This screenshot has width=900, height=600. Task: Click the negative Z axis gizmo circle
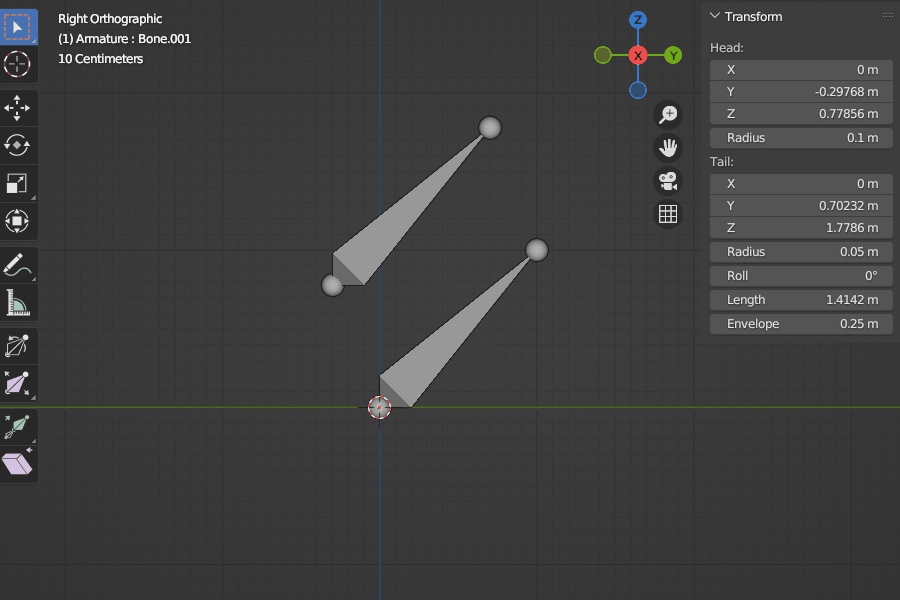[638, 90]
